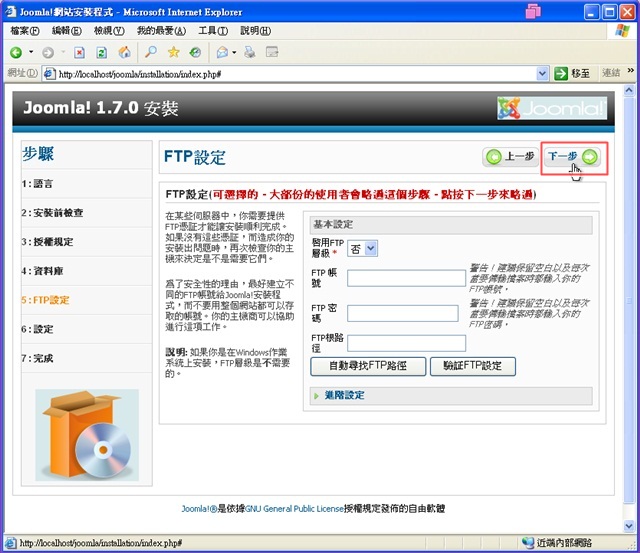
Task: Select step 7: 完成
Action: pyautogui.click(x=37, y=358)
